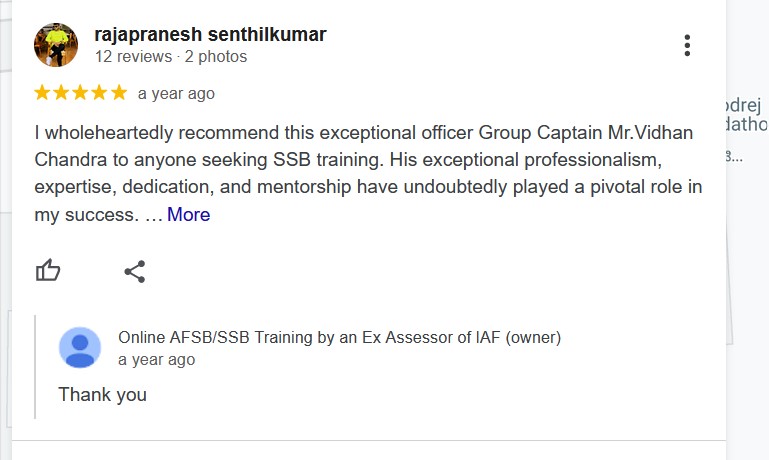Click the reviewer's "12 reviews" count
This screenshot has height=460, width=769.
pos(132,57)
